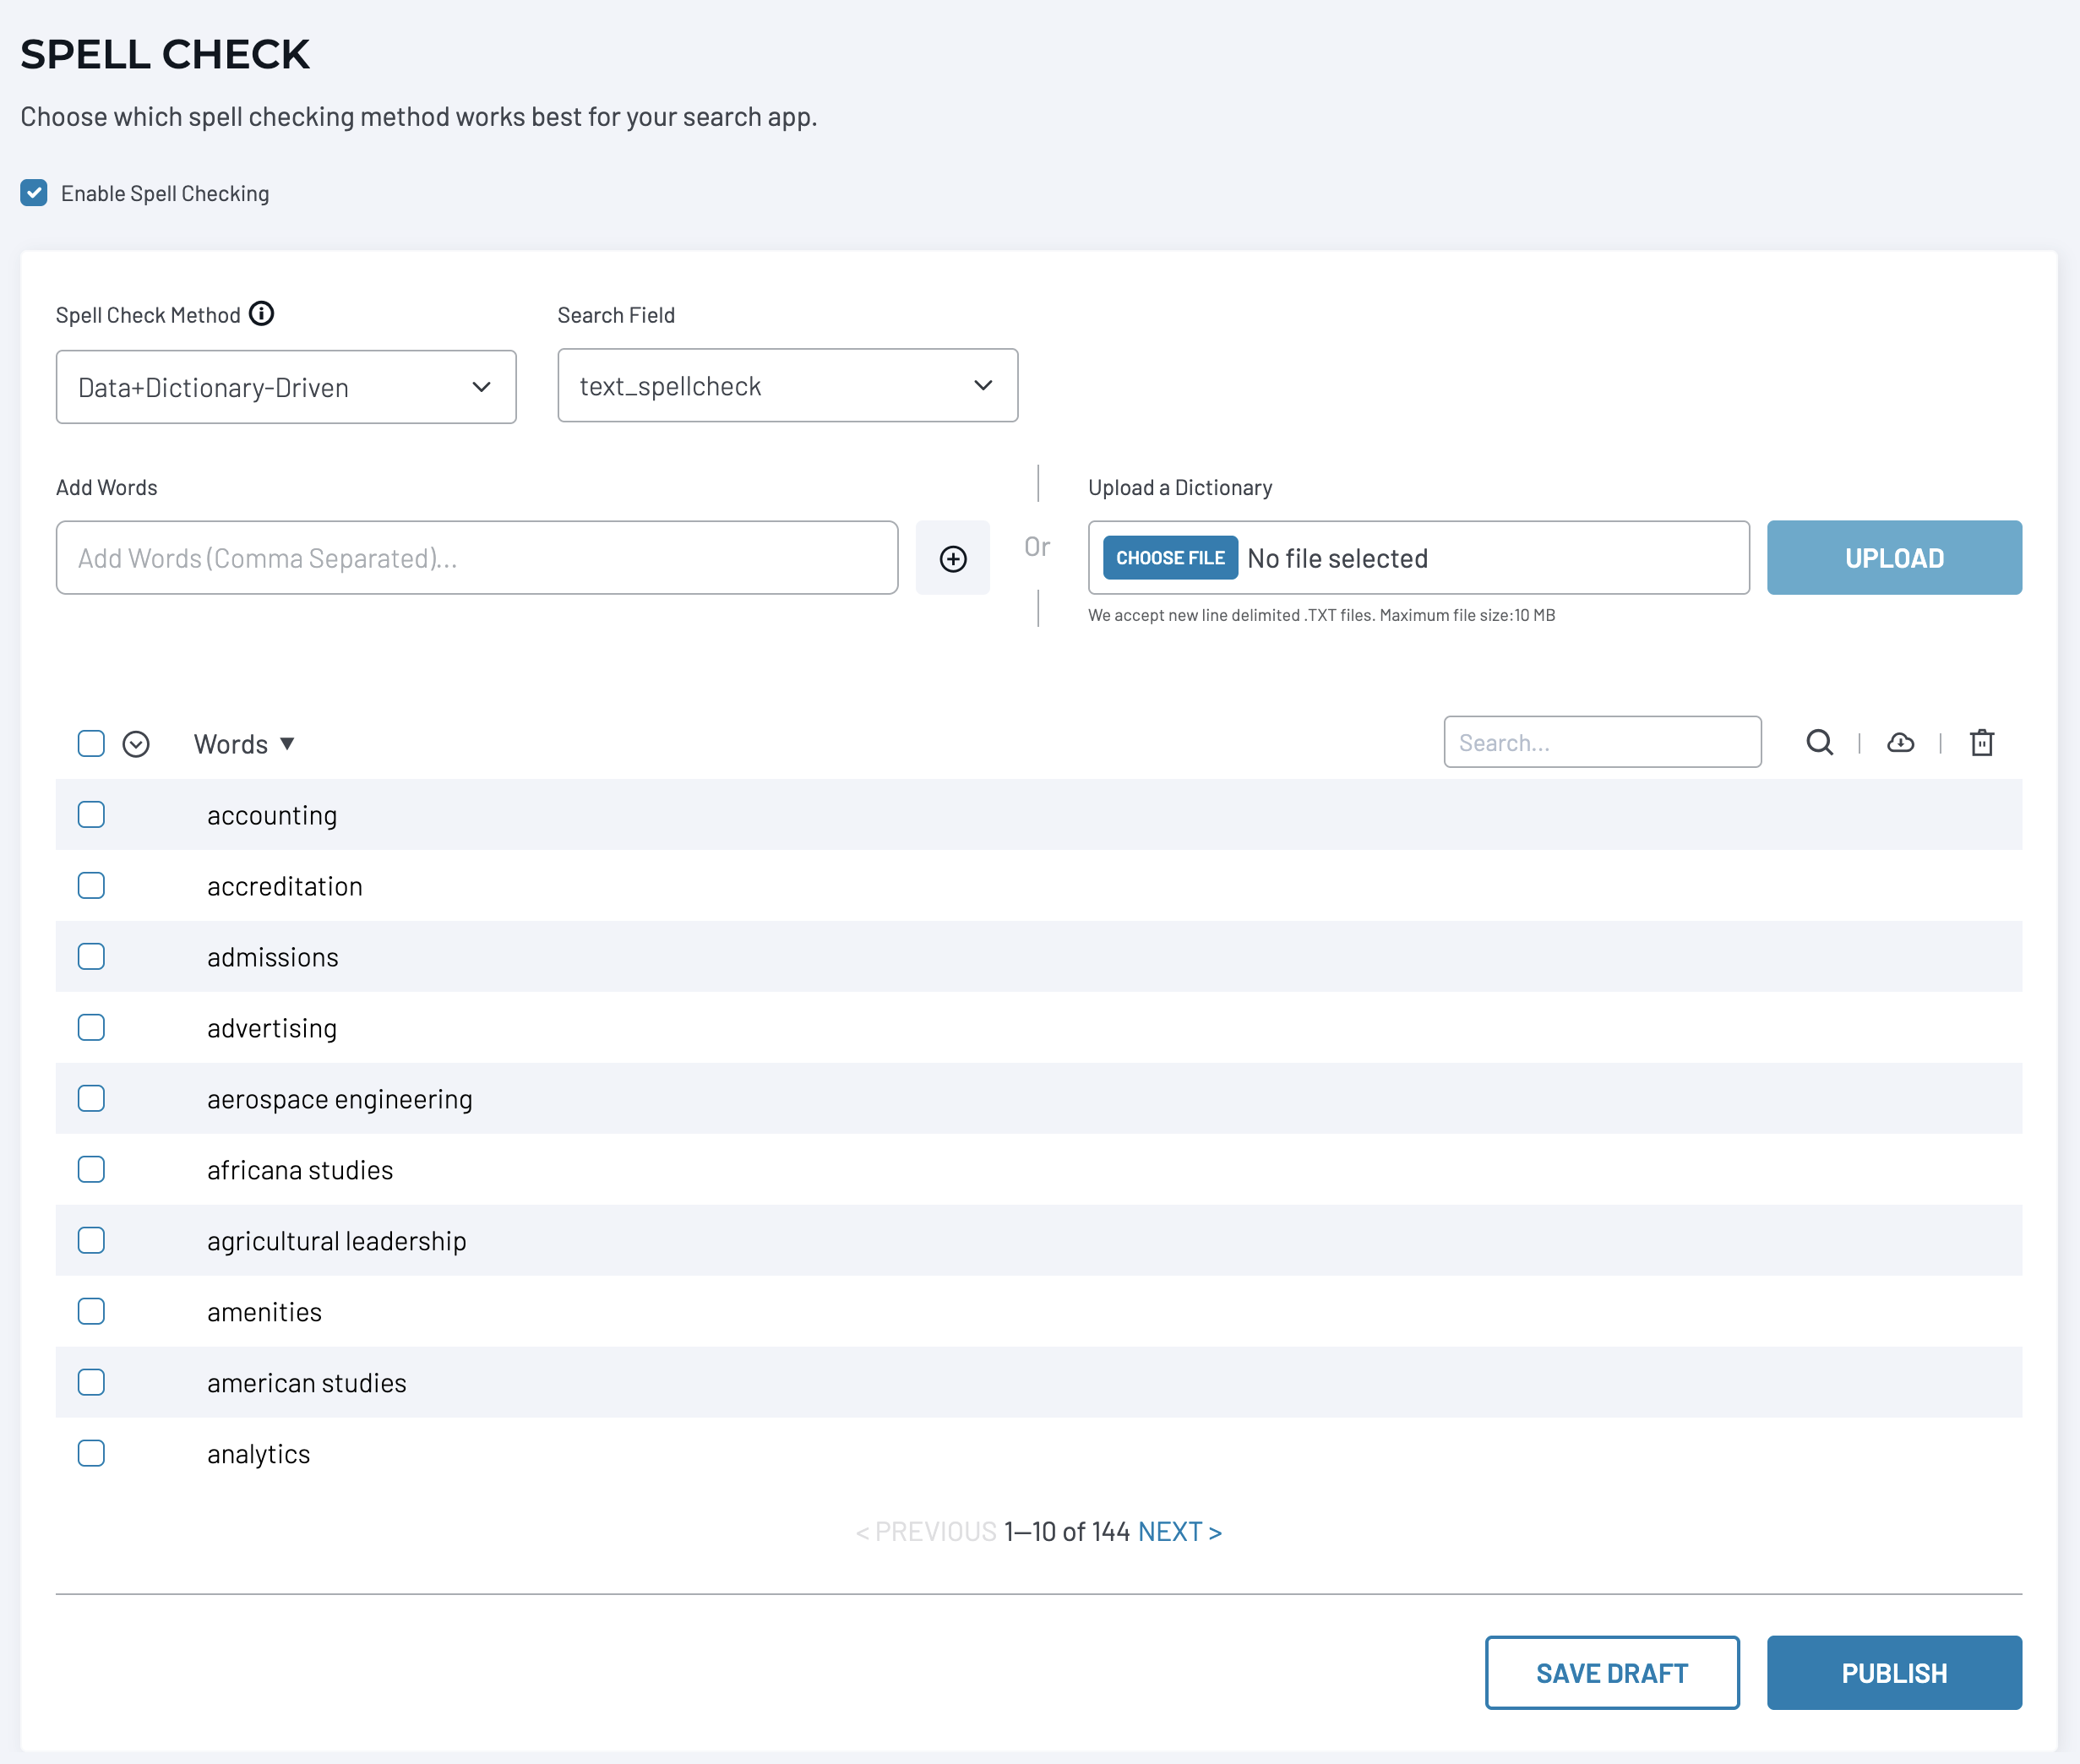Click the trash delete icon
2080x1764 pixels.
tap(1981, 743)
